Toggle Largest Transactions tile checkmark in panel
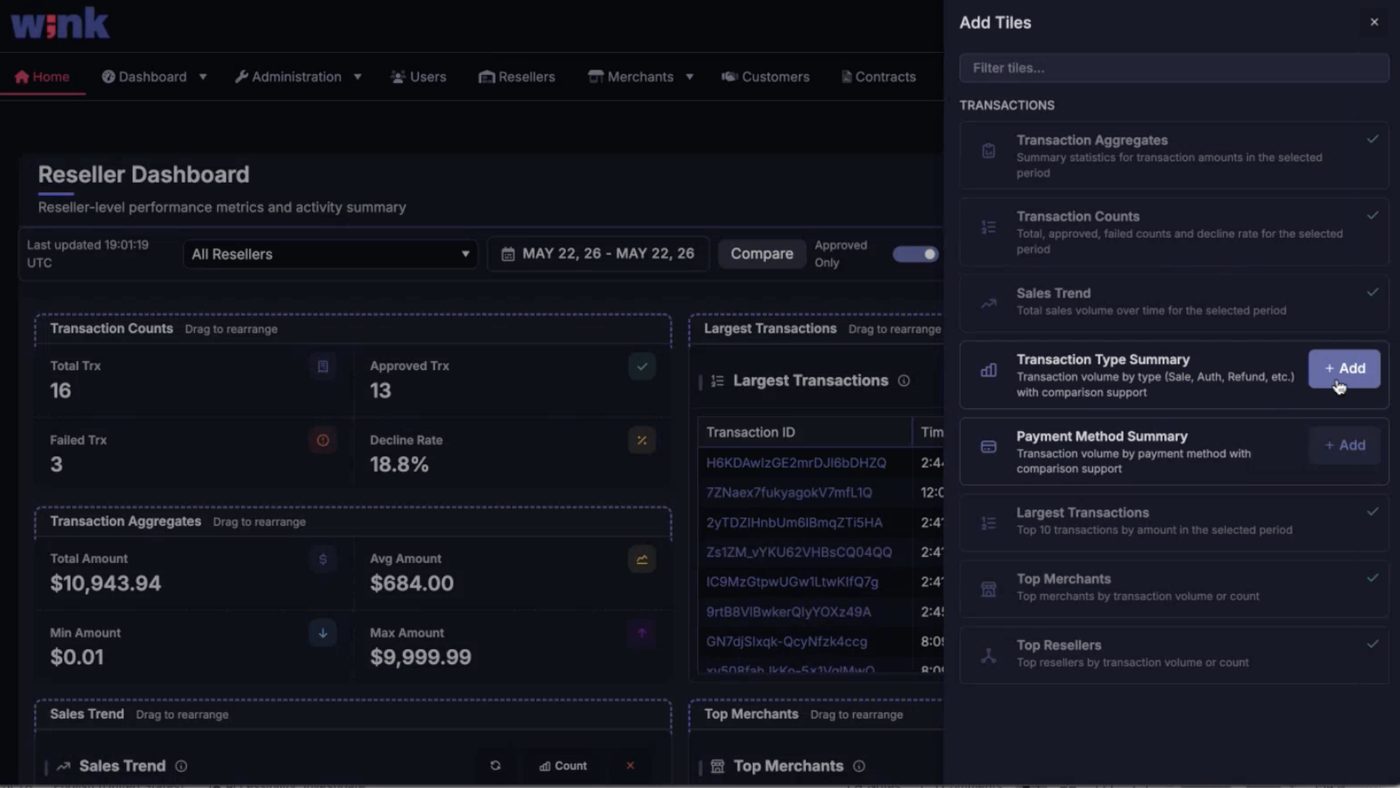 tap(1373, 511)
